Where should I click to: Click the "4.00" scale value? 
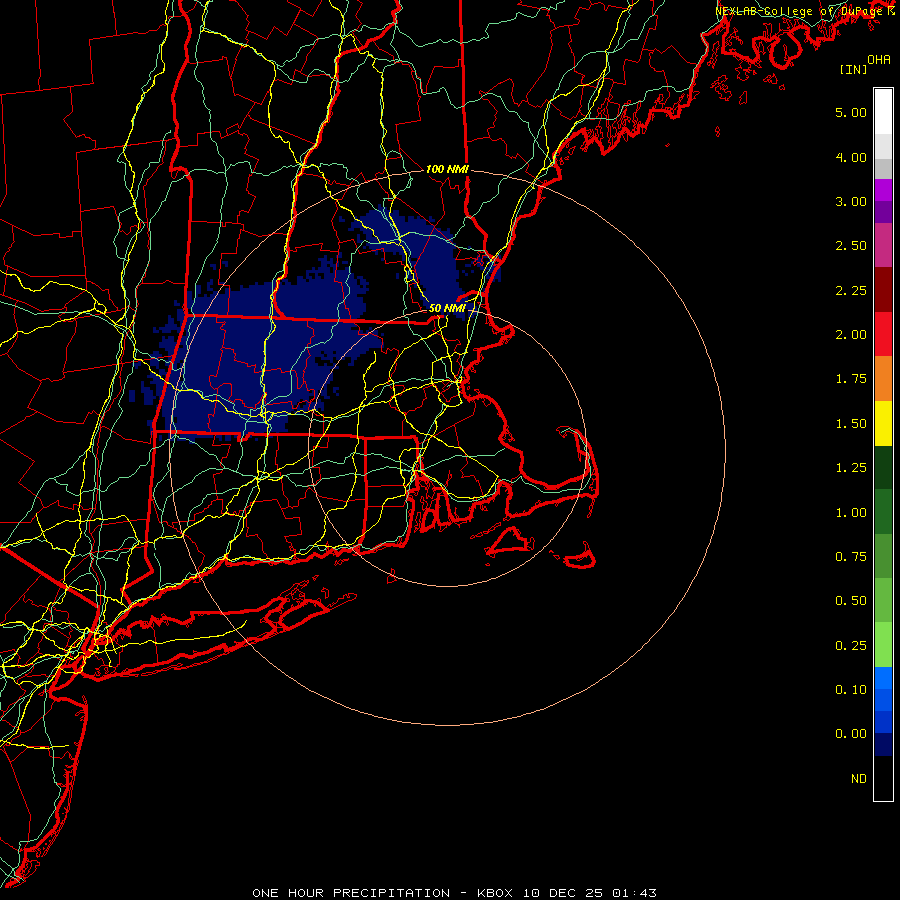(851, 157)
